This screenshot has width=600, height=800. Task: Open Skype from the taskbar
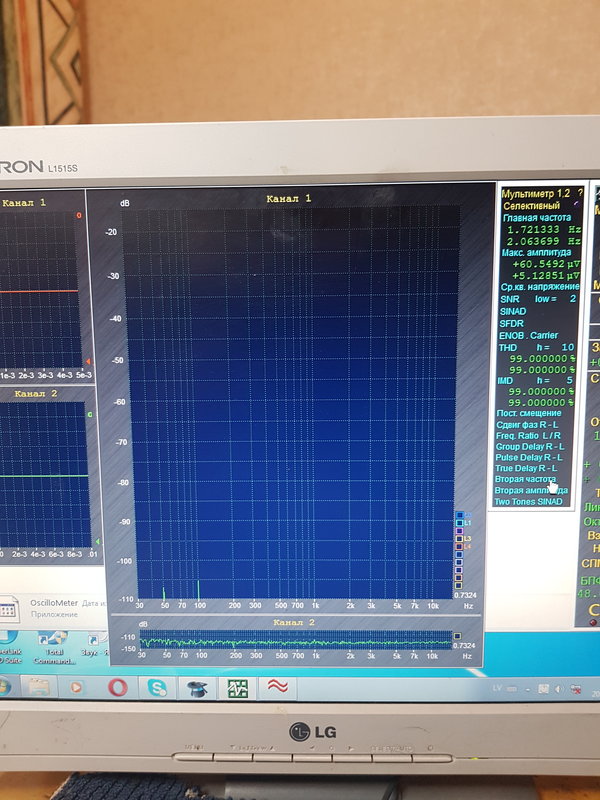157,687
